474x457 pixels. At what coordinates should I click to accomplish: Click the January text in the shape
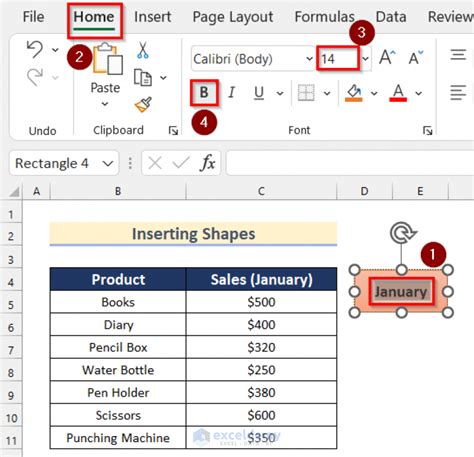coord(401,292)
